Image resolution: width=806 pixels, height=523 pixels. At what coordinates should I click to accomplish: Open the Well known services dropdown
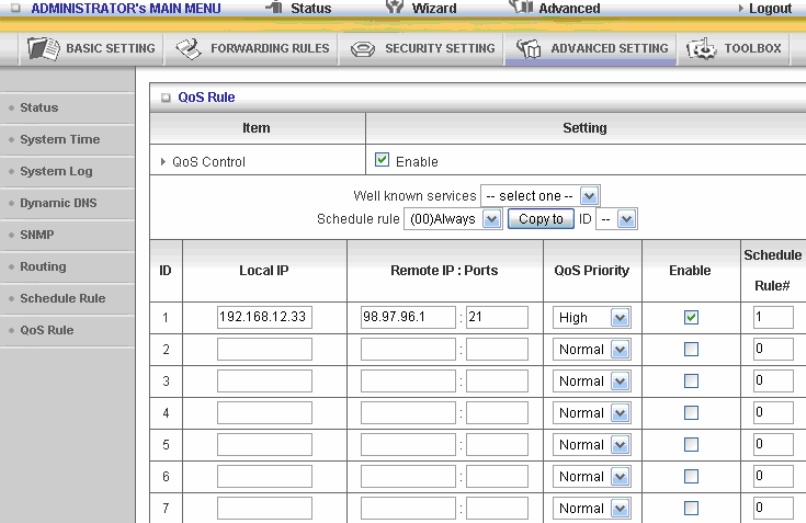pos(540,197)
